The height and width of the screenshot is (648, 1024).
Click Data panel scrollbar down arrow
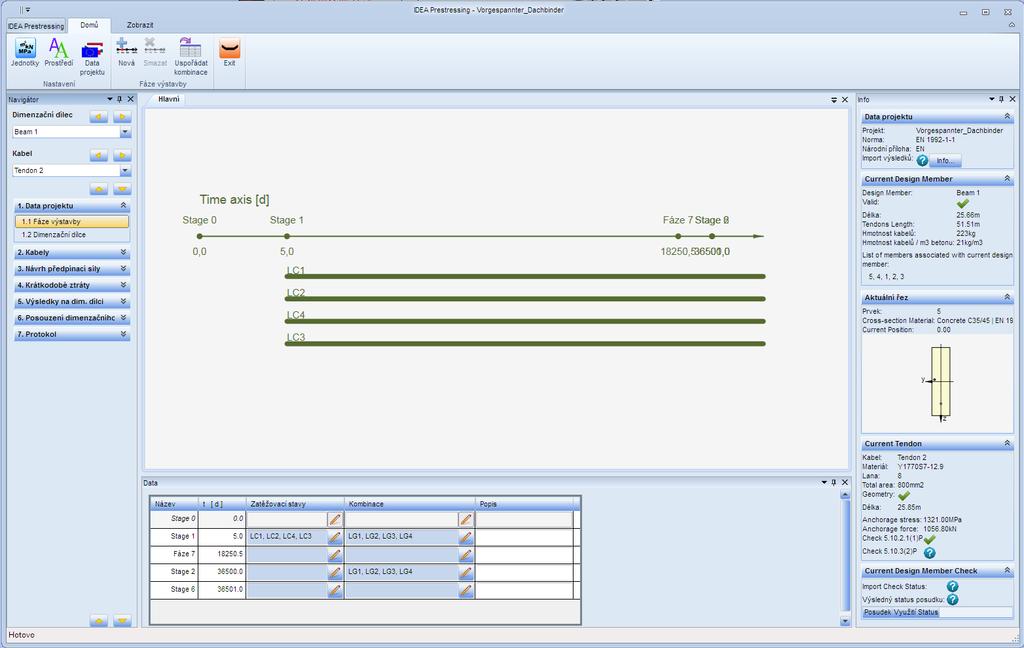[845, 621]
